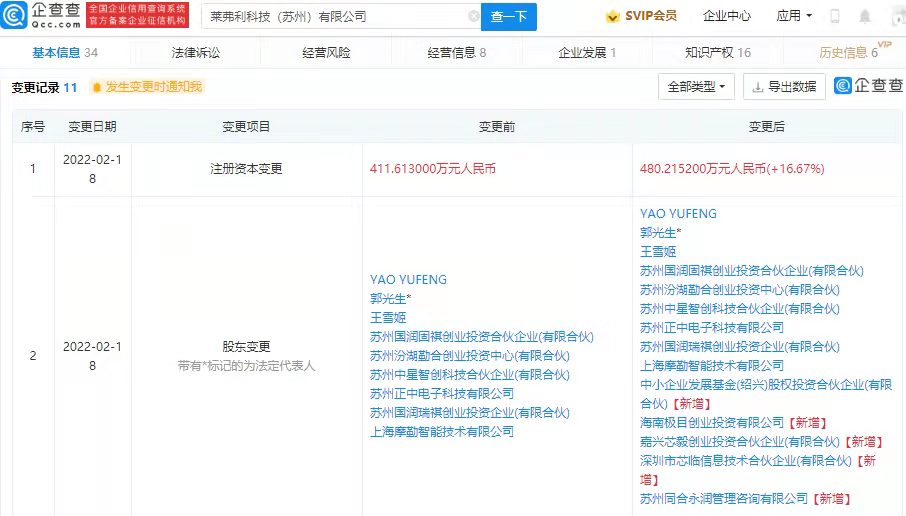Screen dimensions: 906x516
Task: Click the 变更项目 column header
Action: (x=246, y=127)
